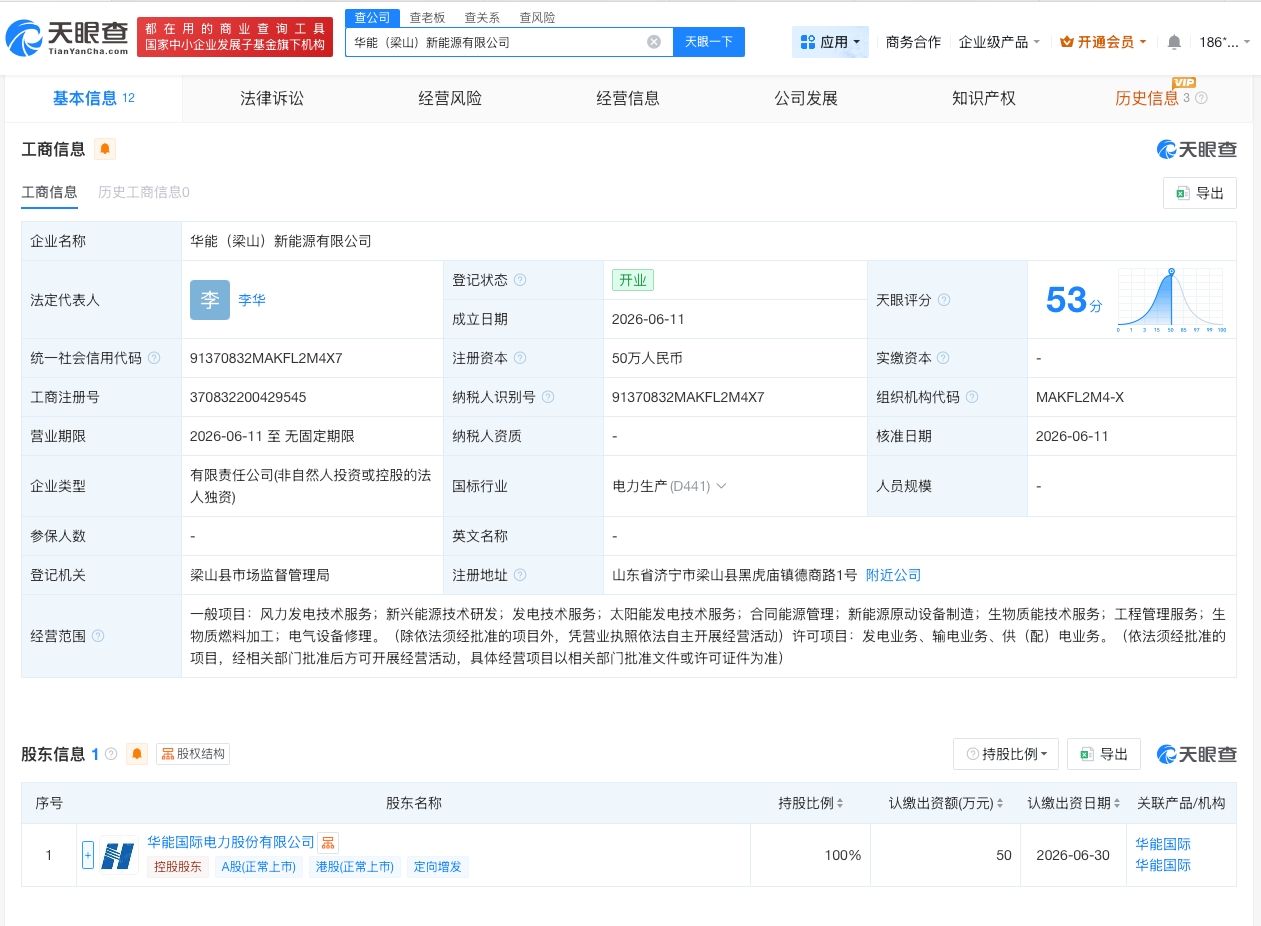Export 工商信息 with 导出 button
Viewport: 1261px width, 926px height.
pos(1200,193)
